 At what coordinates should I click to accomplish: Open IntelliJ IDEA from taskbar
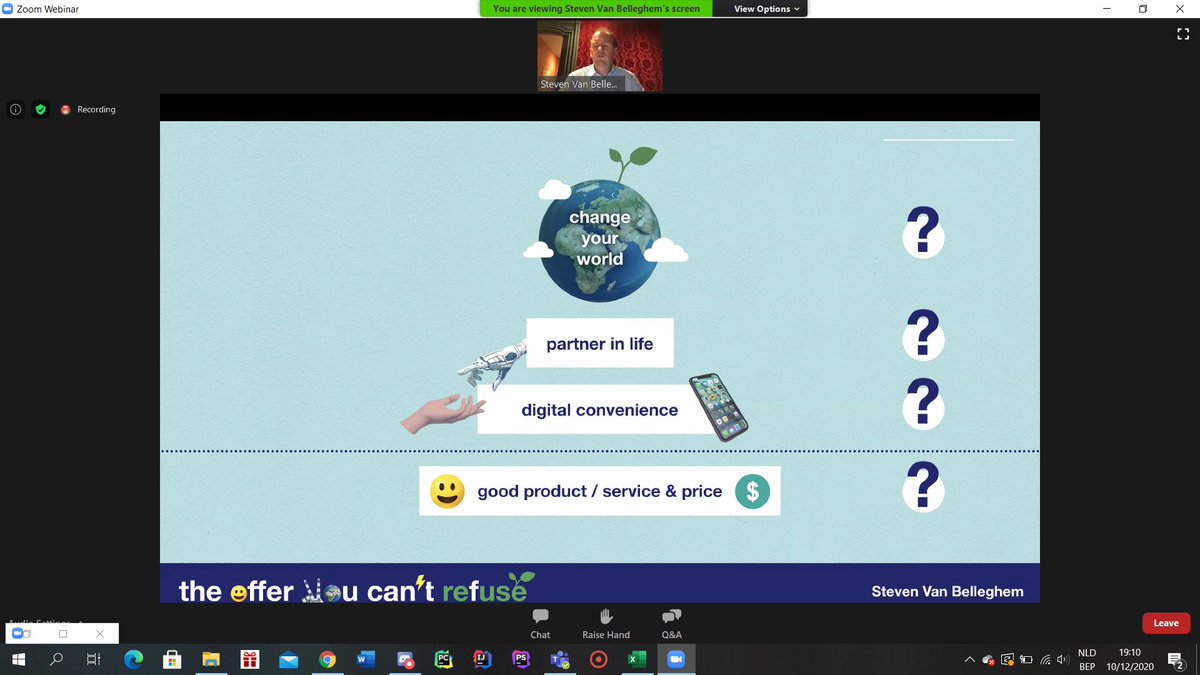coord(482,659)
